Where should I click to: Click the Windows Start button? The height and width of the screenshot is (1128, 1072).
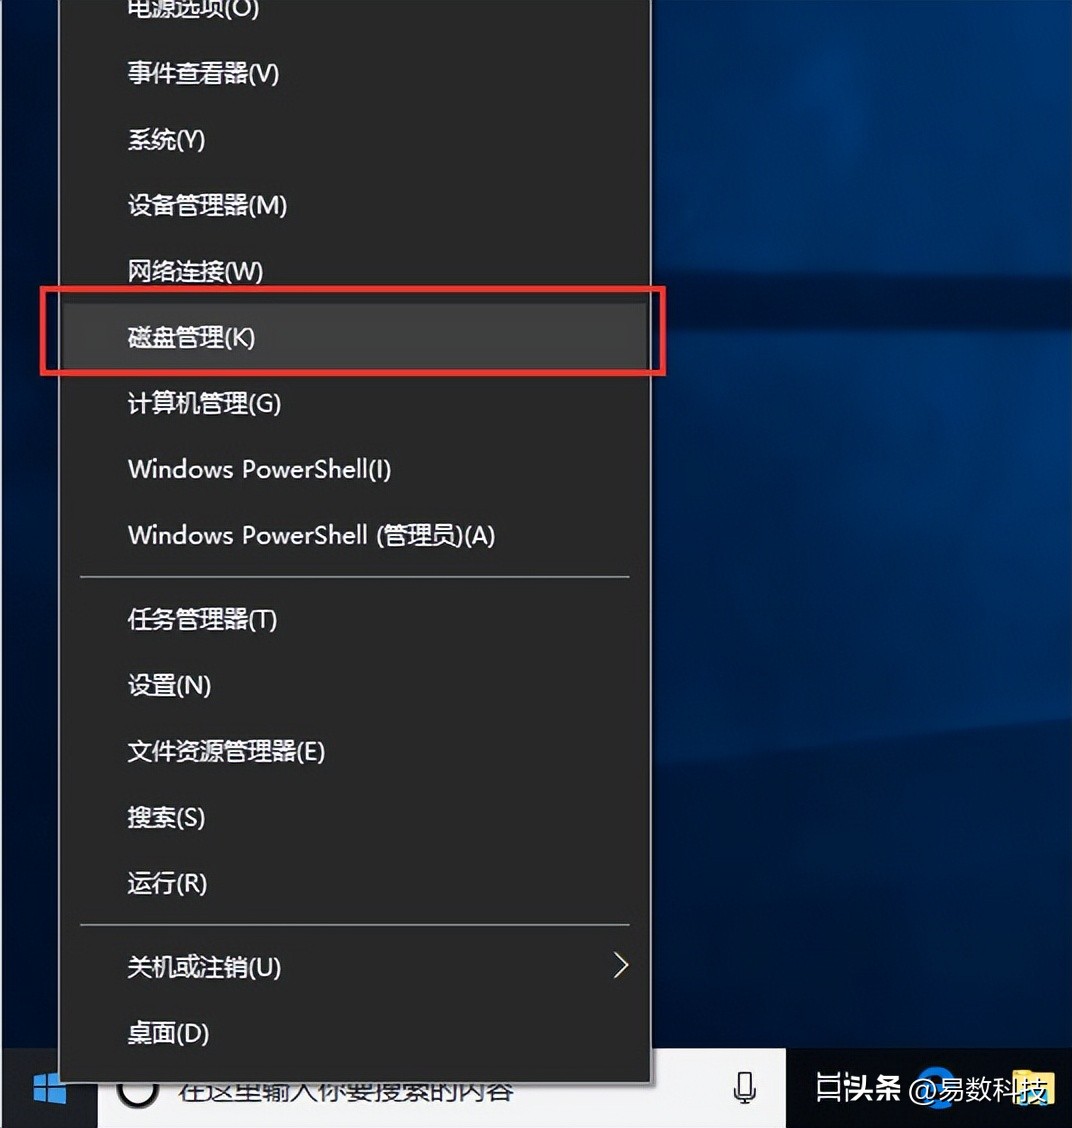click(48, 1090)
